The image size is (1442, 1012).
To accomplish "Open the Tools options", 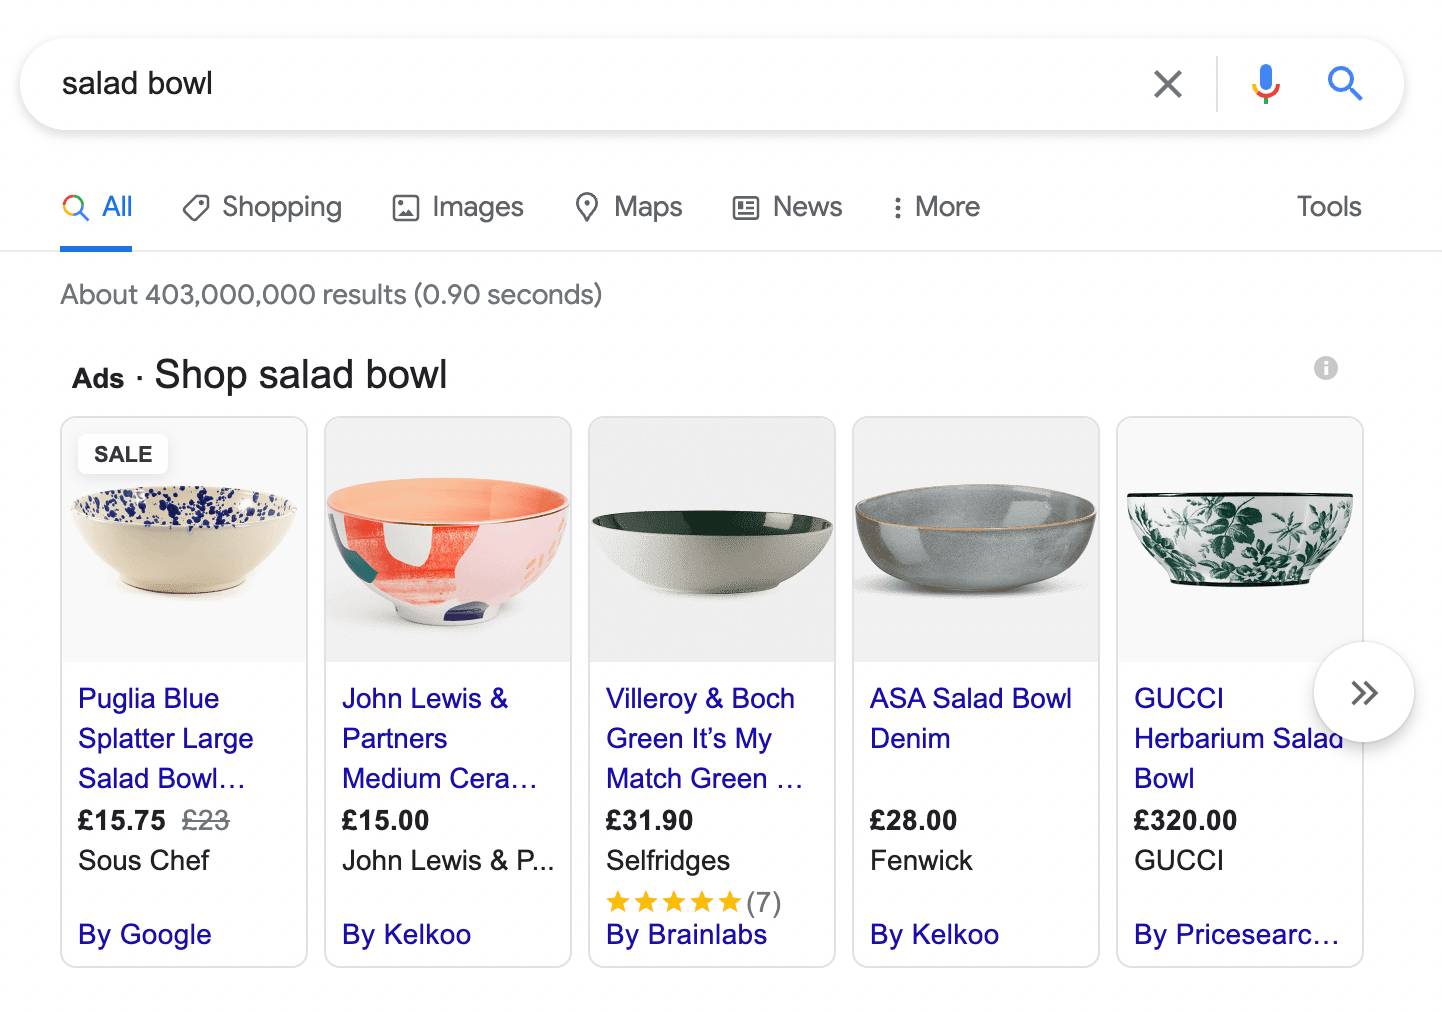I will [x=1328, y=207].
